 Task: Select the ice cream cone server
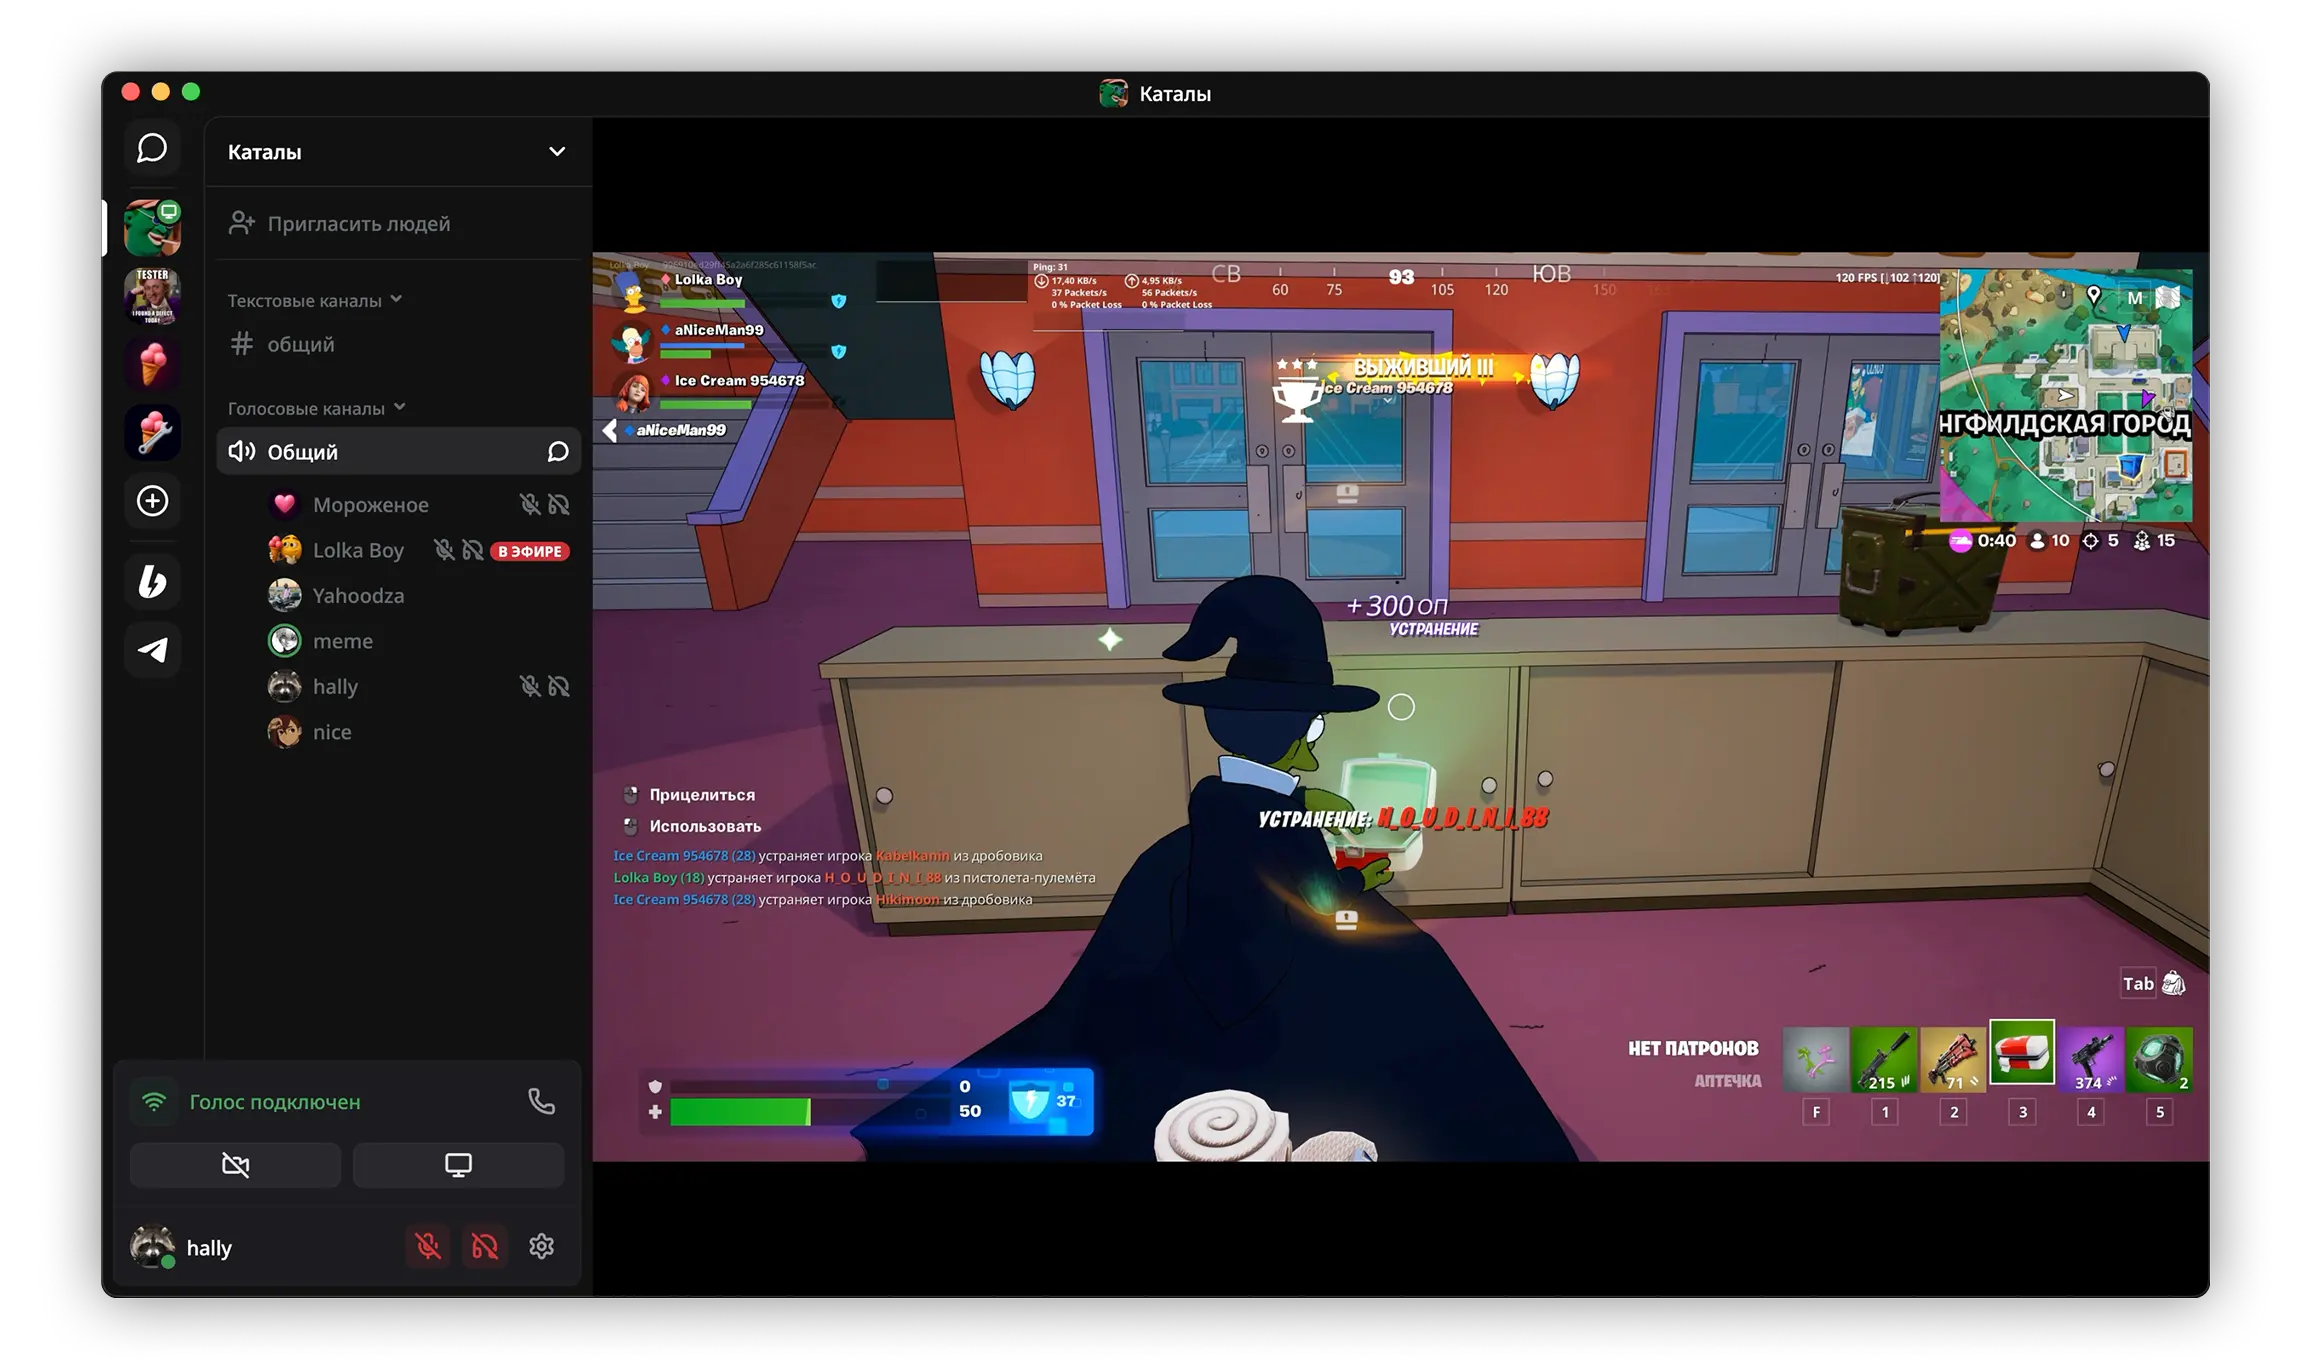tap(152, 364)
